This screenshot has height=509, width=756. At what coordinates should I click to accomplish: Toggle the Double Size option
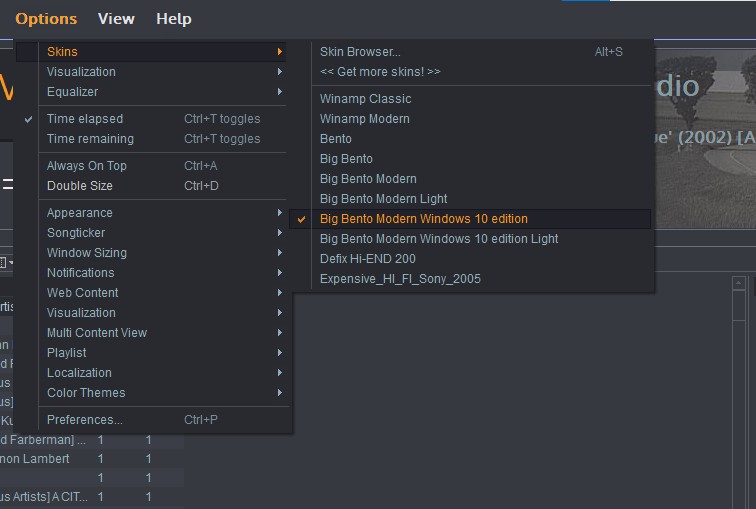tap(151, 186)
